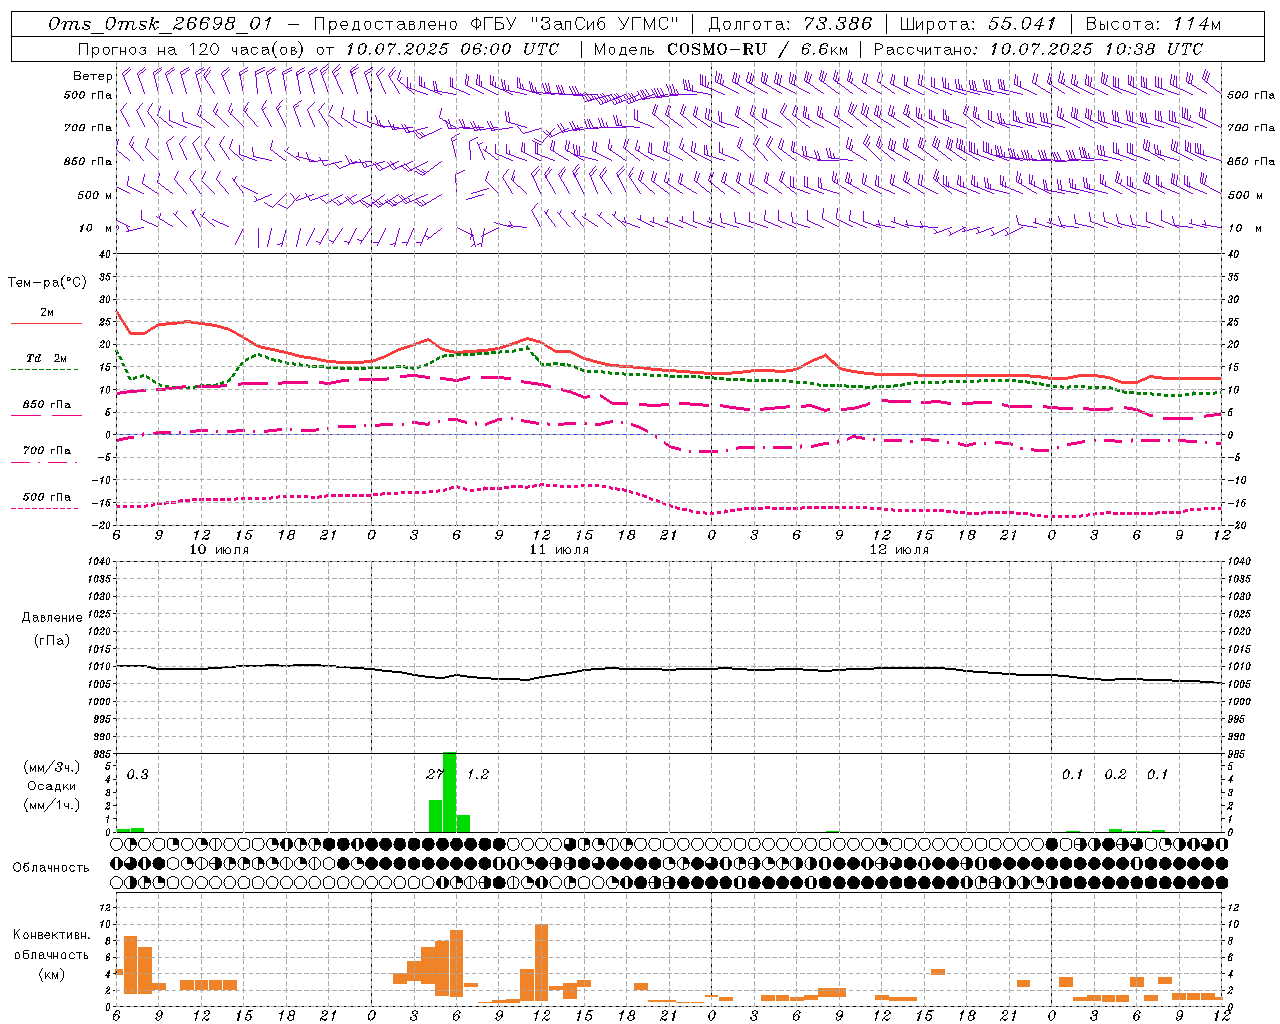Click the (мм/1ч.) unit label
This screenshot has height=1024, width=1280.
(x=51, y=804)
